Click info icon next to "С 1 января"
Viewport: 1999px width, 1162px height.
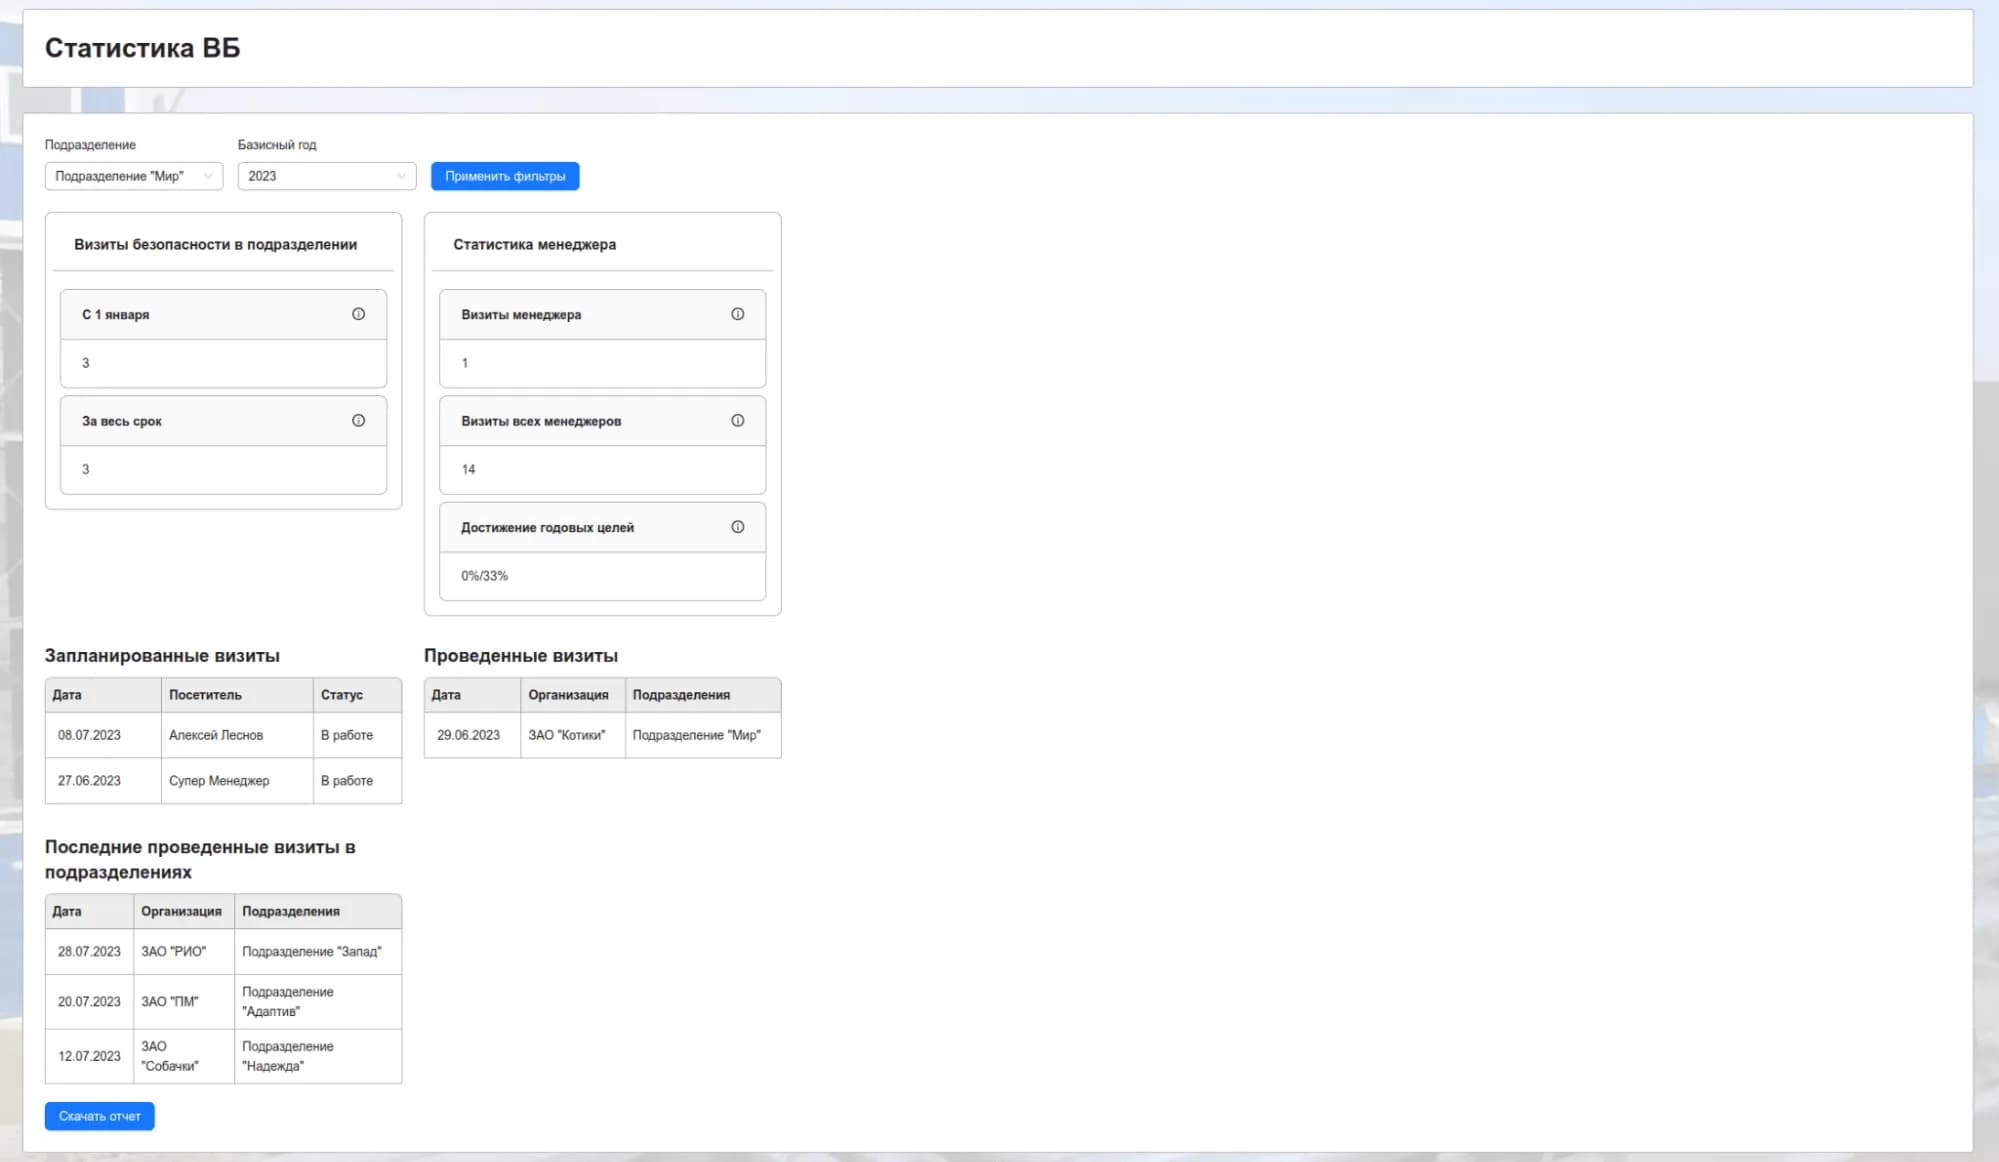358,314
